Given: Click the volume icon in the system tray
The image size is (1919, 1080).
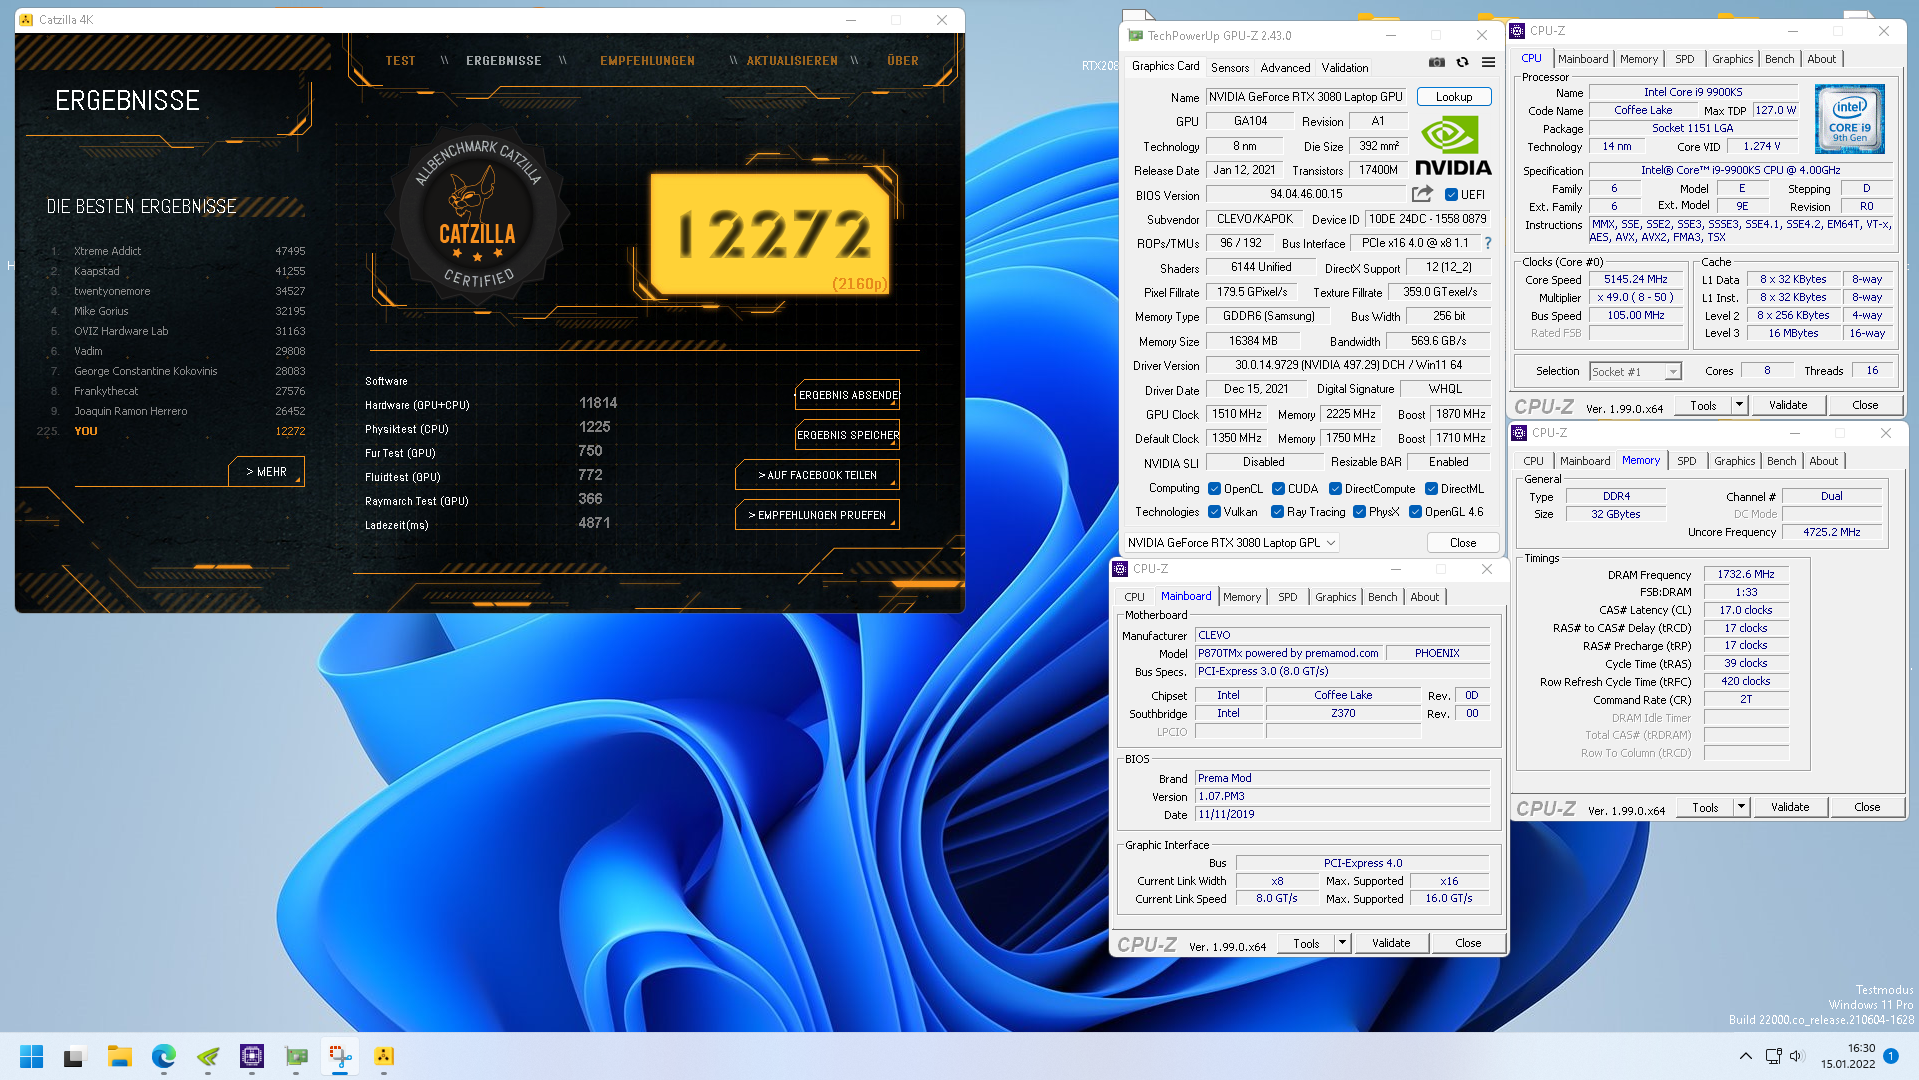Looking at the screenshot, I should pos(1795,1056).
